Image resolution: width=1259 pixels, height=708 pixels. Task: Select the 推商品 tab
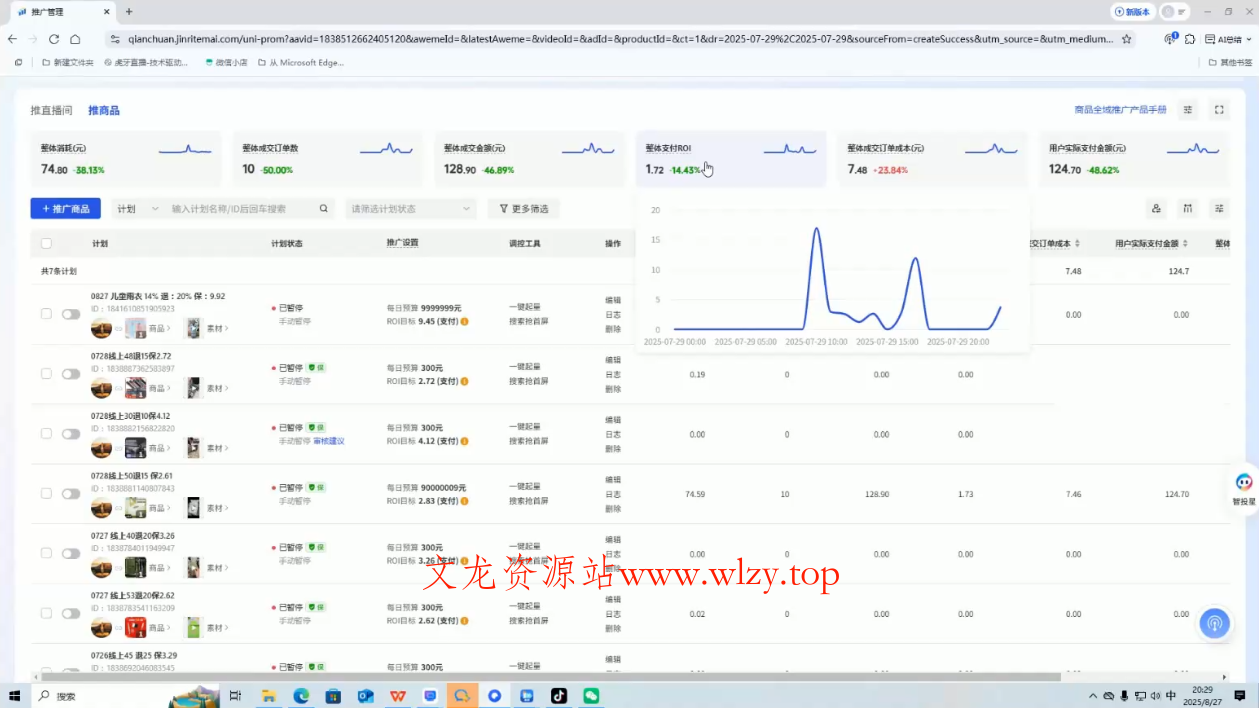[103, 110]
